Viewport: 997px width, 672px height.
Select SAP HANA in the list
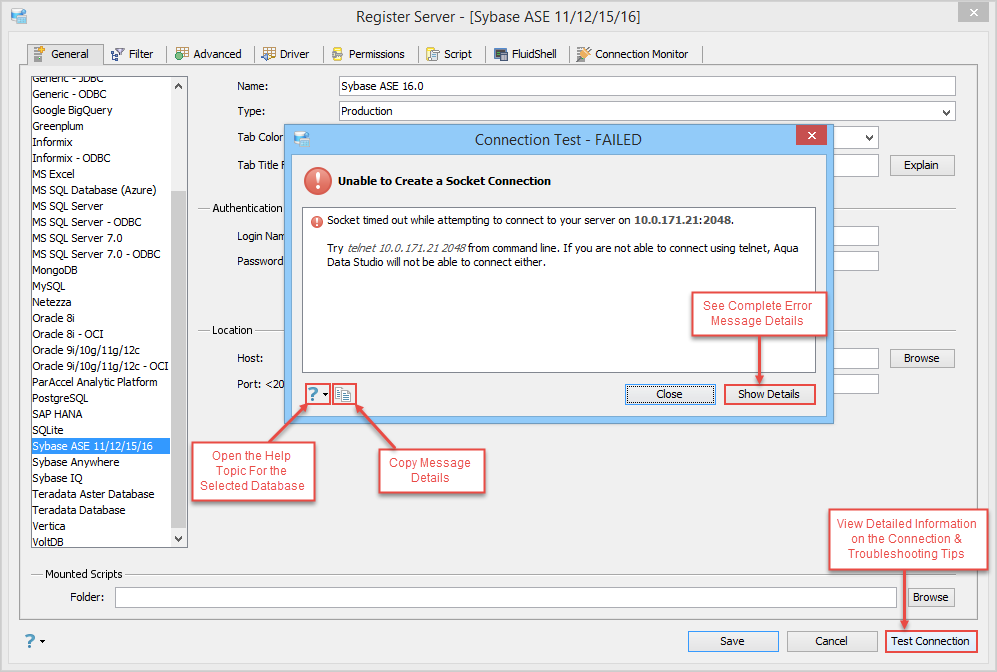[x=57, y=414]
